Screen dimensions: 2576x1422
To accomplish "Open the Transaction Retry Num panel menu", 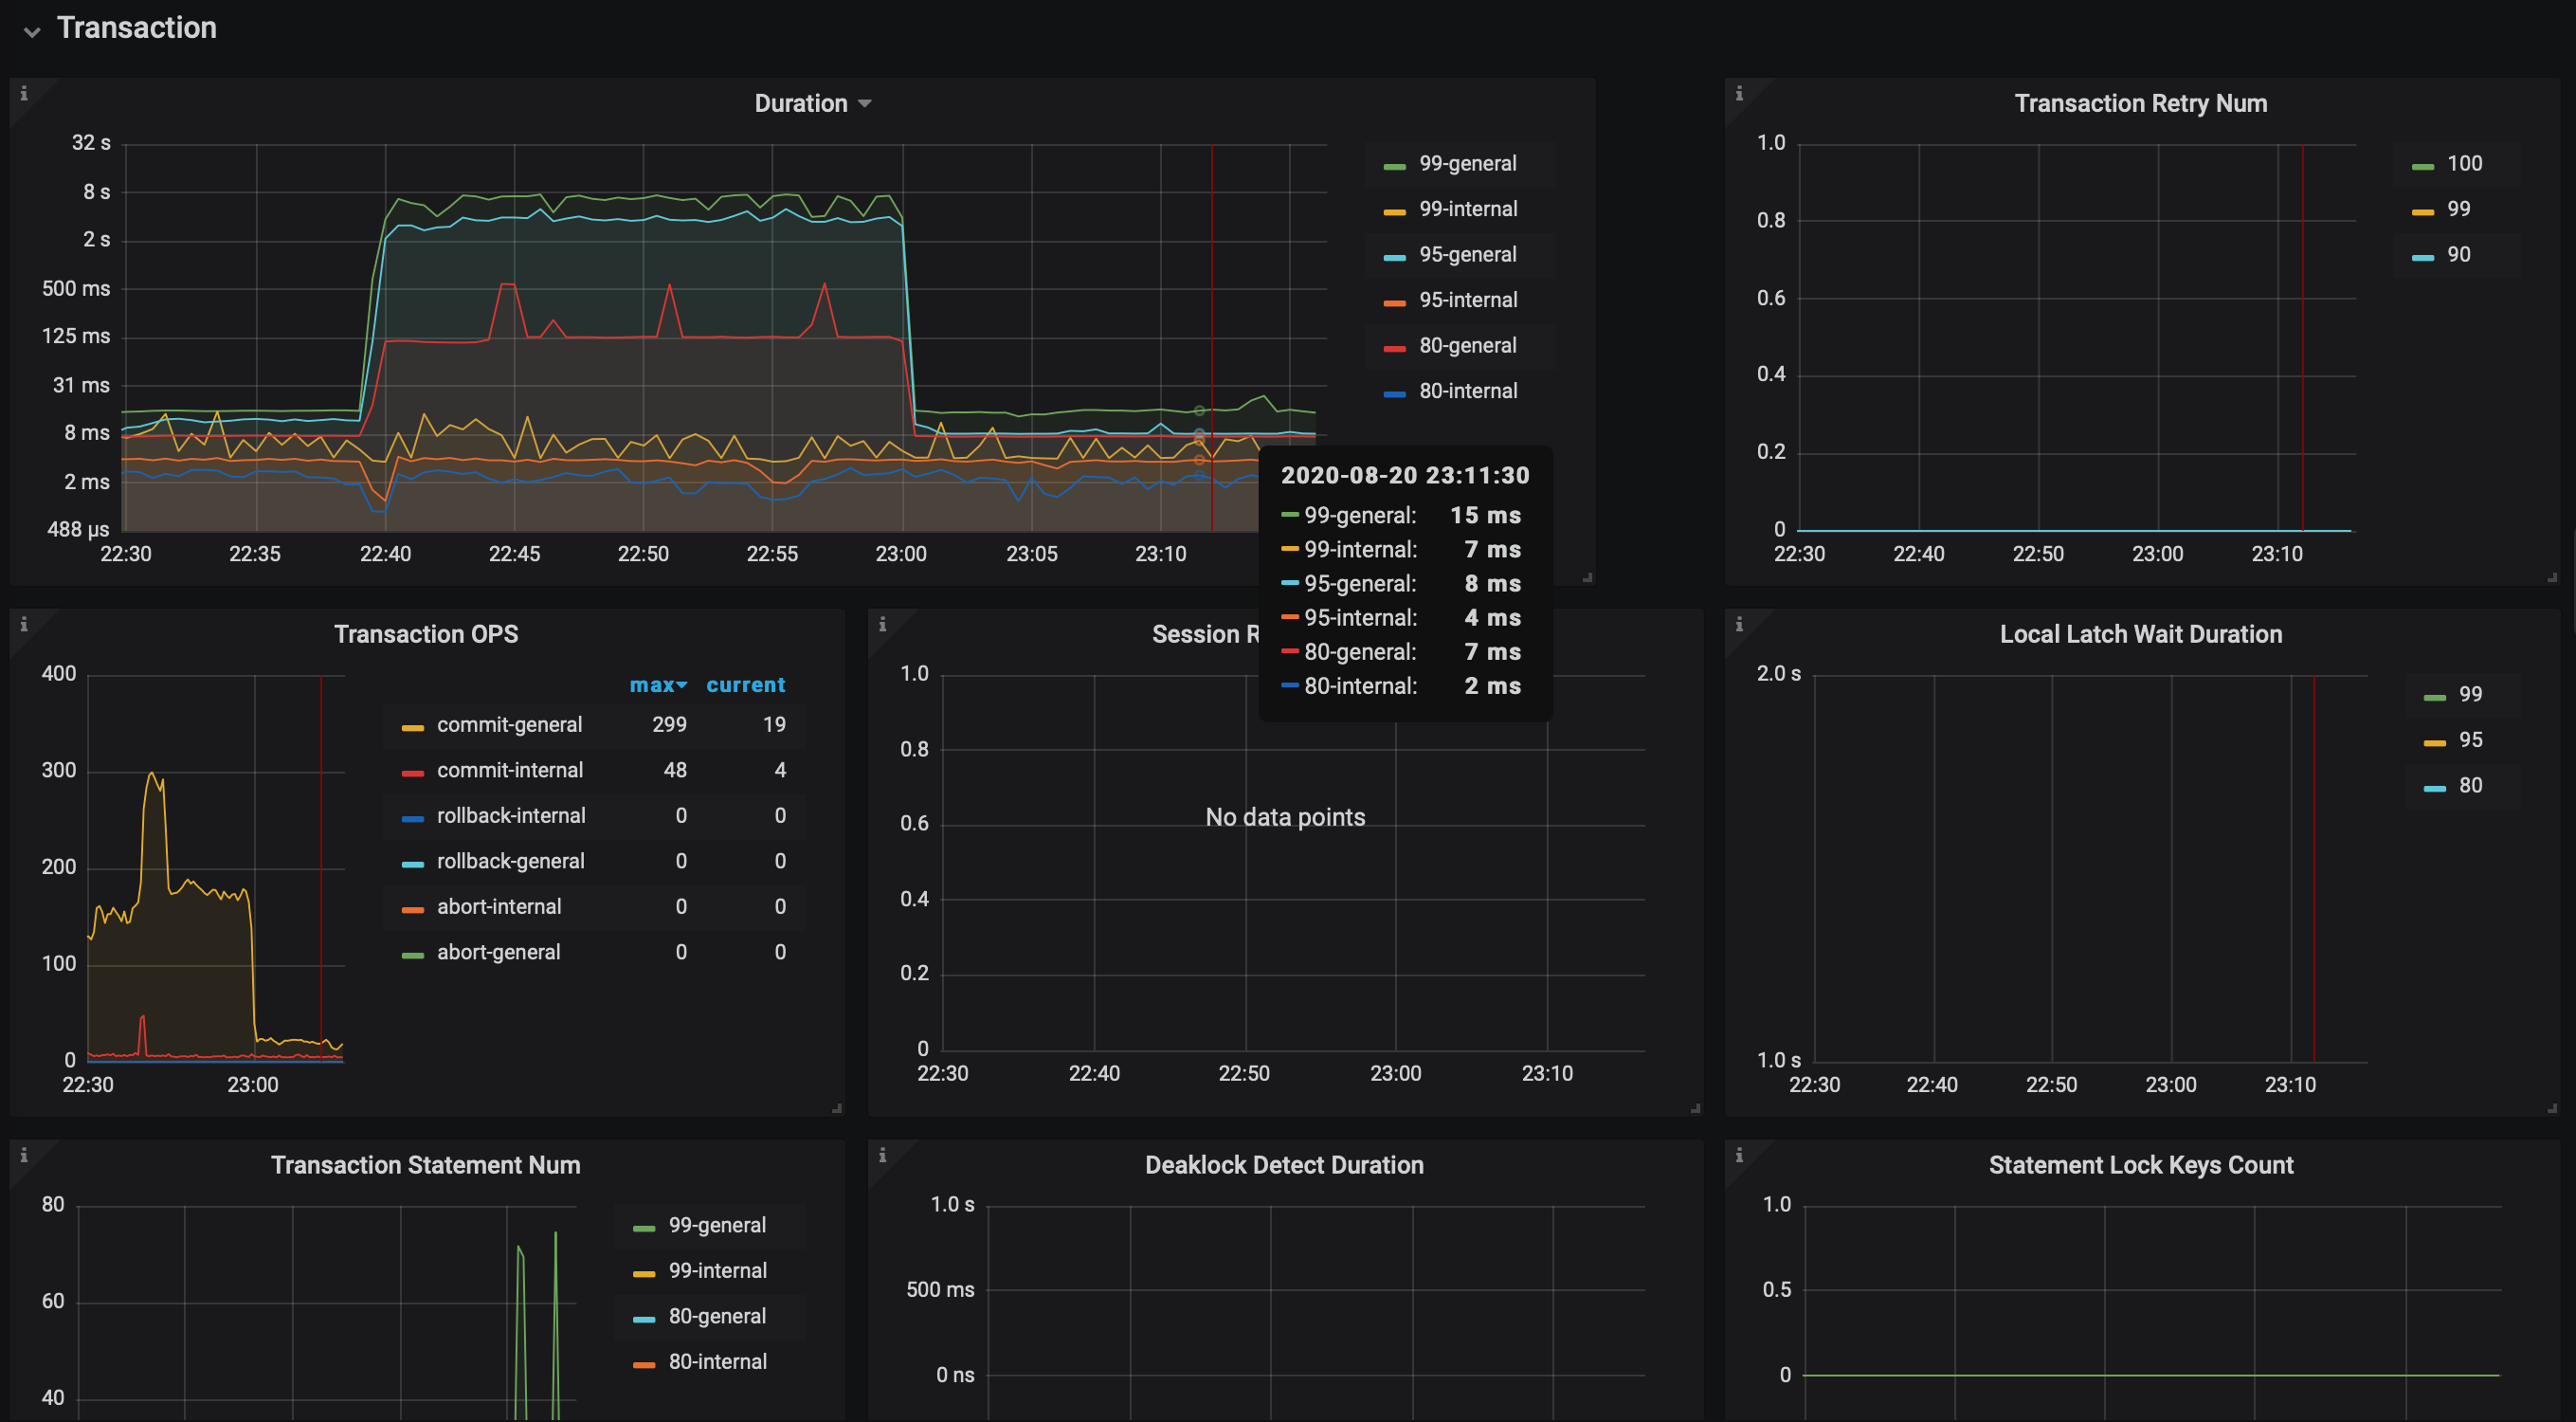I will click(x=2140, y=103).
